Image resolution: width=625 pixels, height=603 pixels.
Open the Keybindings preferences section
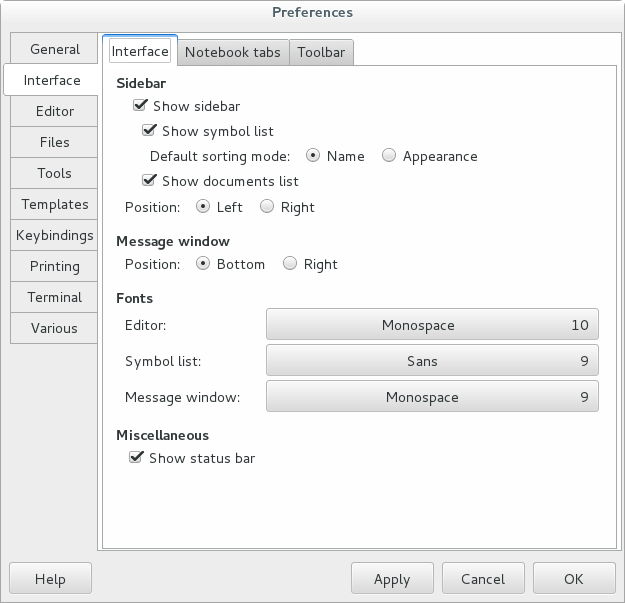[x=55, y=235]
